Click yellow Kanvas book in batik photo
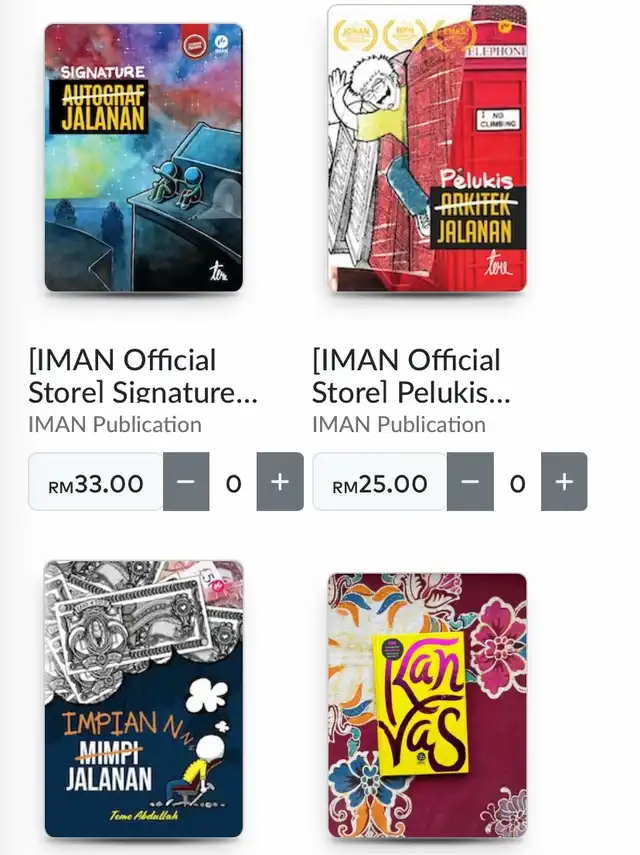 pos(421,703)
